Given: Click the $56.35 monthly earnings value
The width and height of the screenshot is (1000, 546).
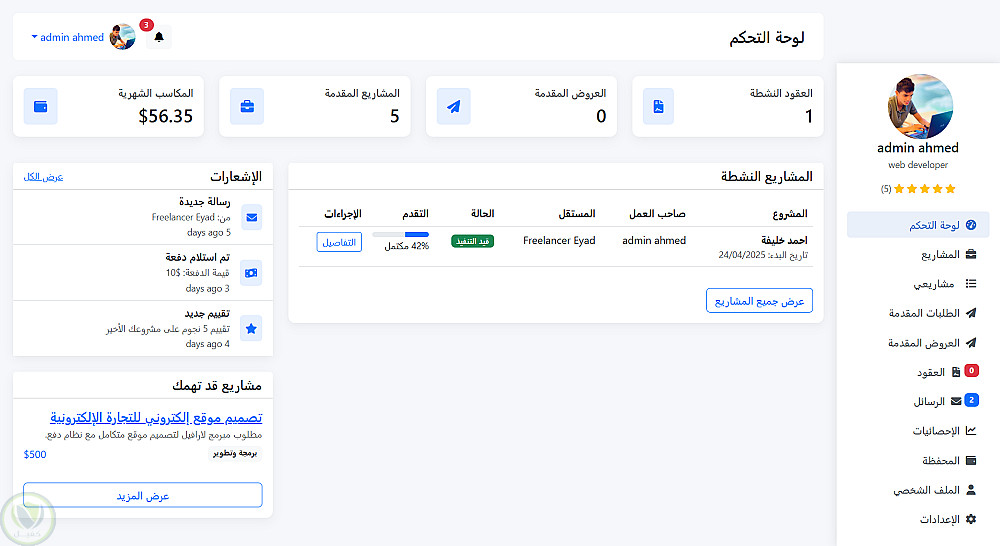Looking at the screenshot, I should click(166, 116).
